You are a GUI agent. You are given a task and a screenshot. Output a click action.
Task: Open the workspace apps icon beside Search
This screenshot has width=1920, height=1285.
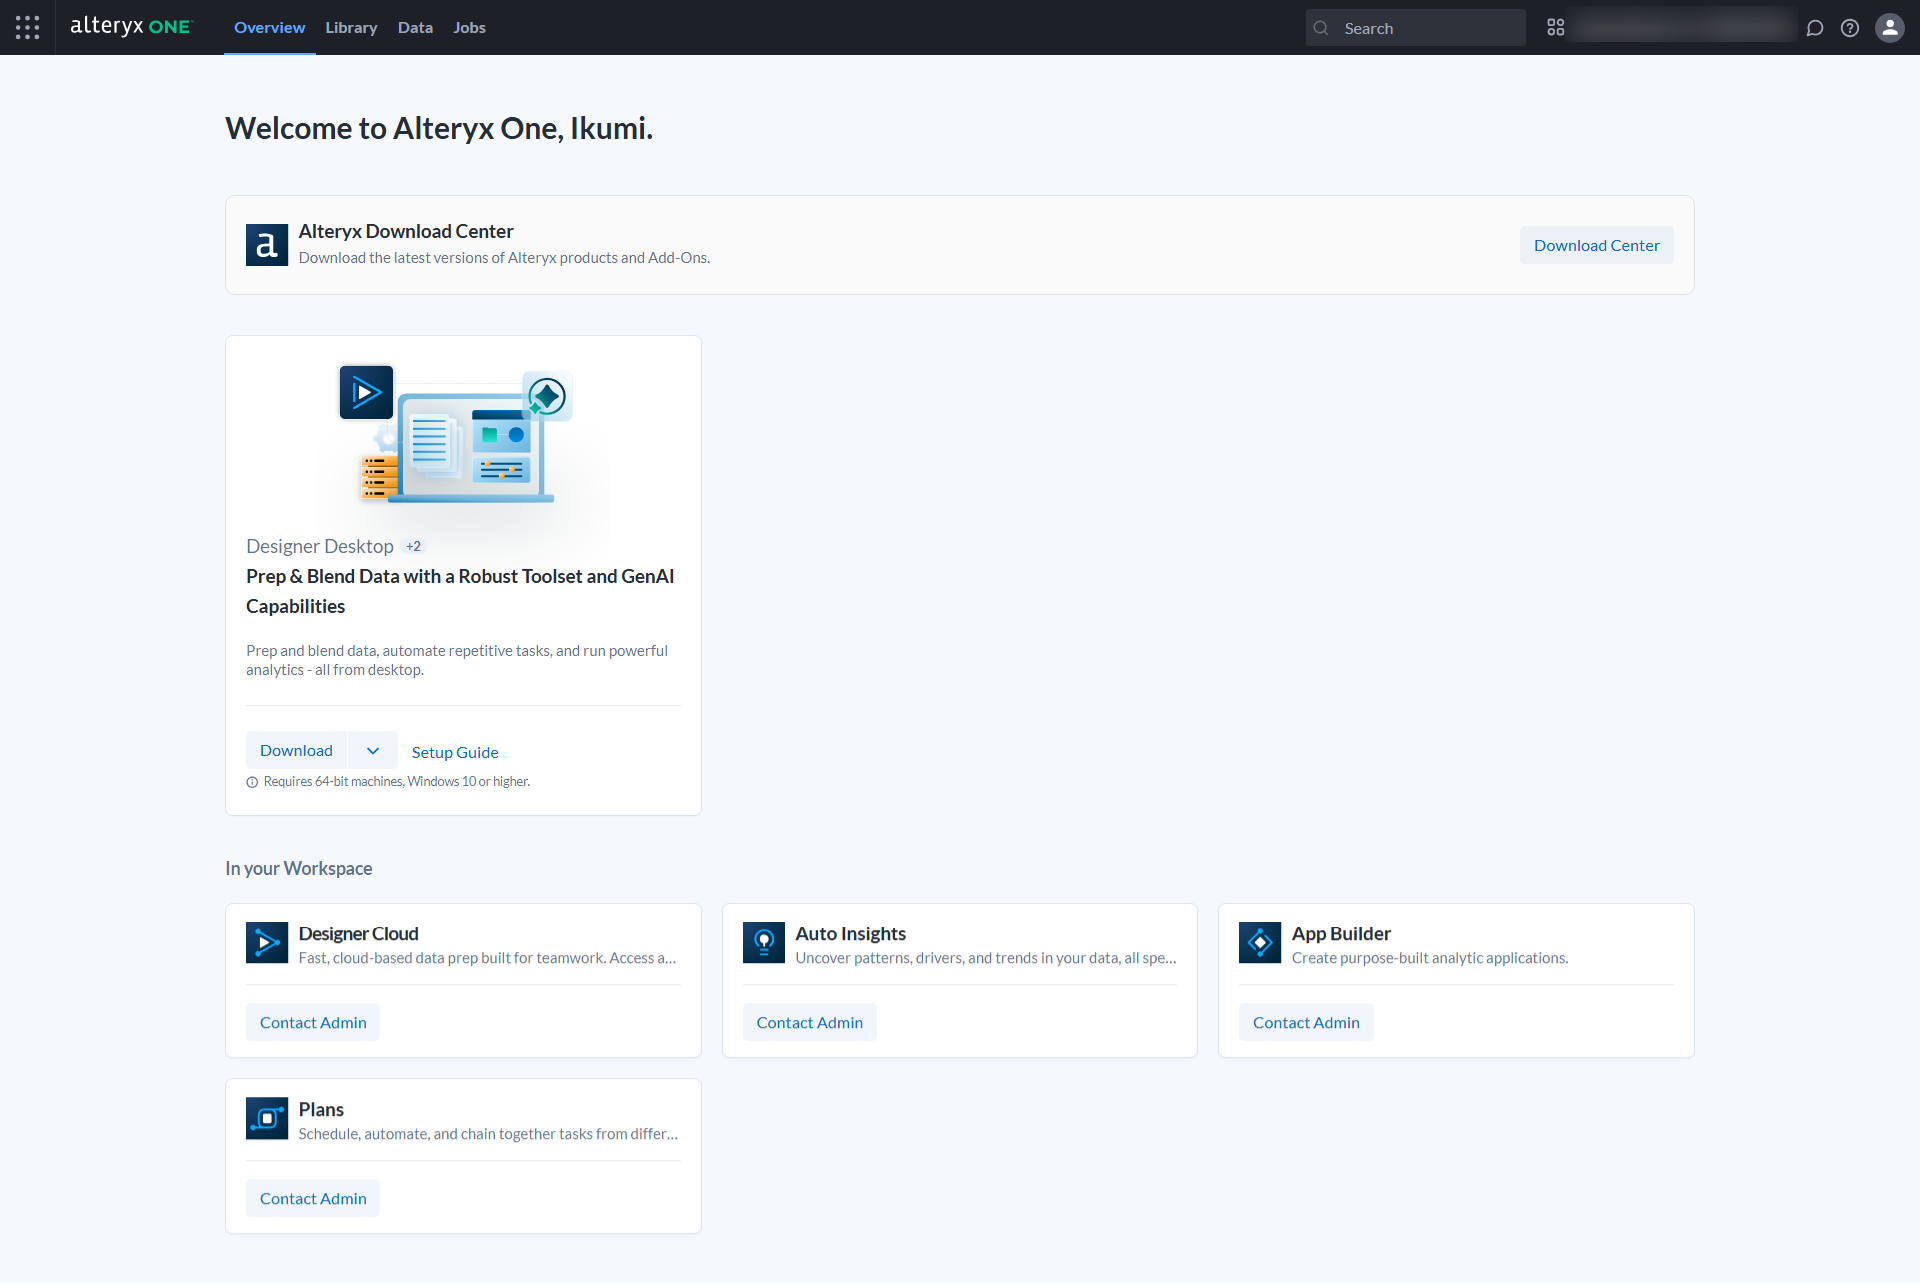[1555, 27]
